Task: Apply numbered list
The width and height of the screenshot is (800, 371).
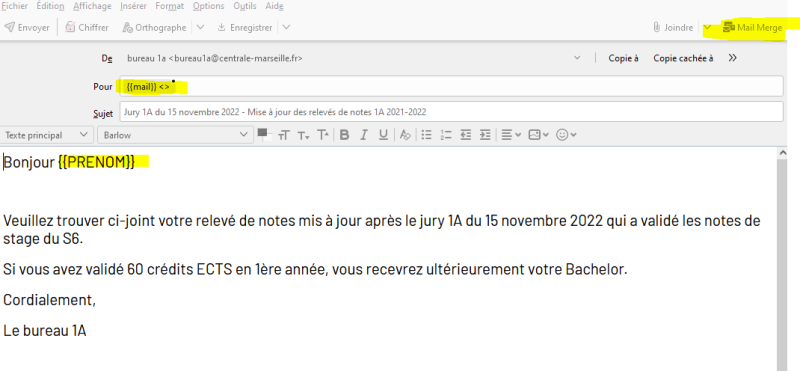Action: click(x=446, y=135)
